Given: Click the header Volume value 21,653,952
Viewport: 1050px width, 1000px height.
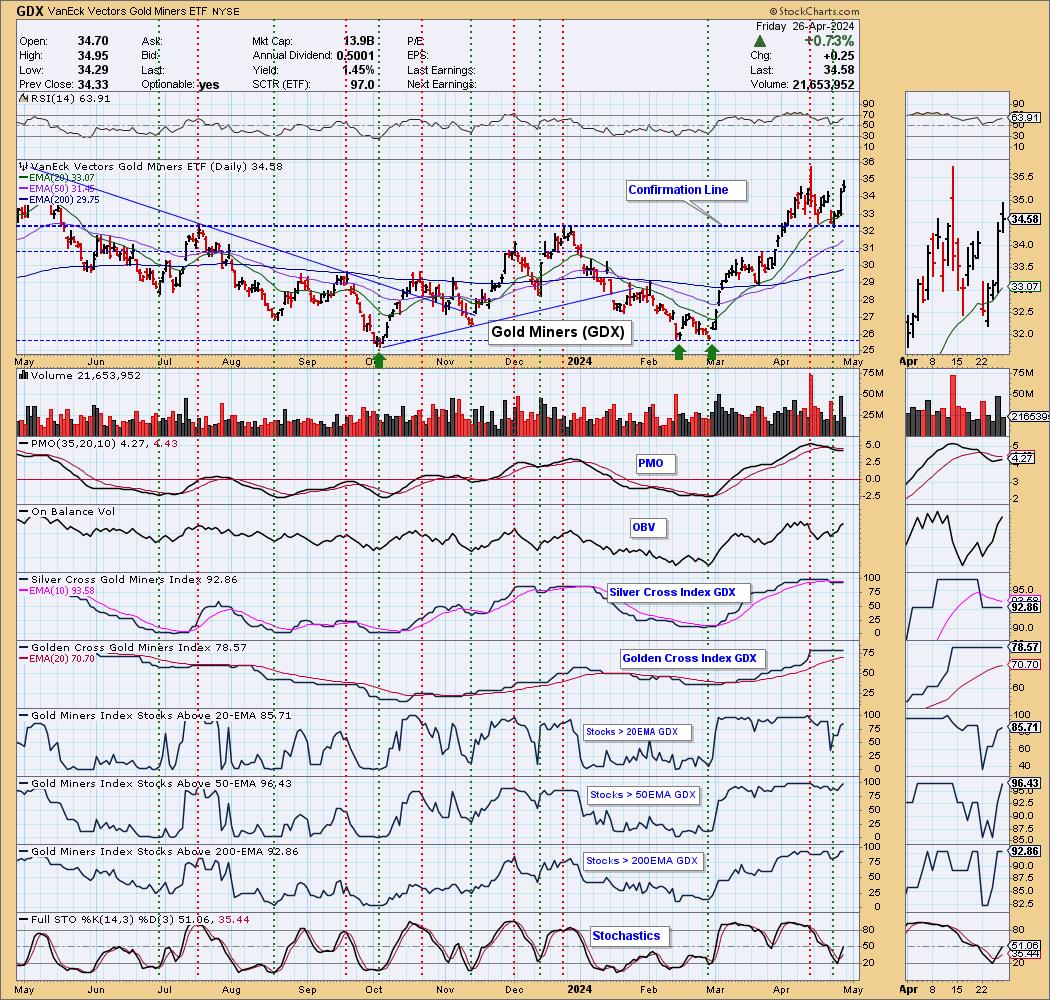Looking at the screenshot, I should 823,84.
